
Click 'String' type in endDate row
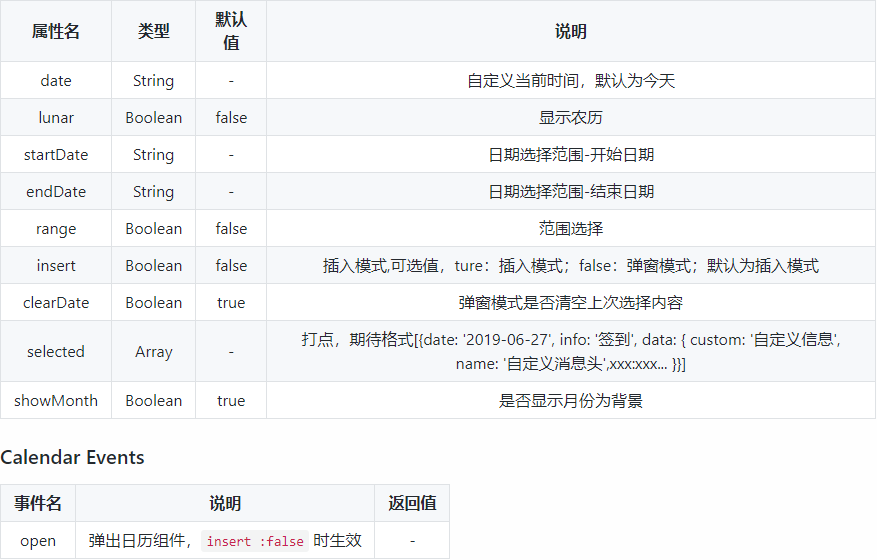click(x=153, y=192)
